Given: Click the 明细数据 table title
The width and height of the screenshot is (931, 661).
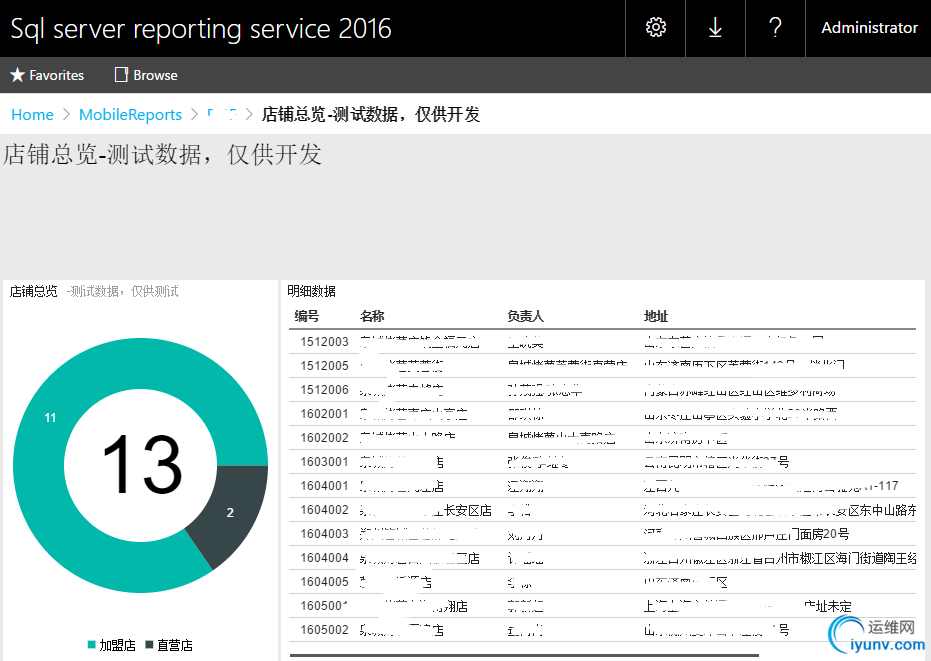Looking at the screenshot, I should coord(311,291).
